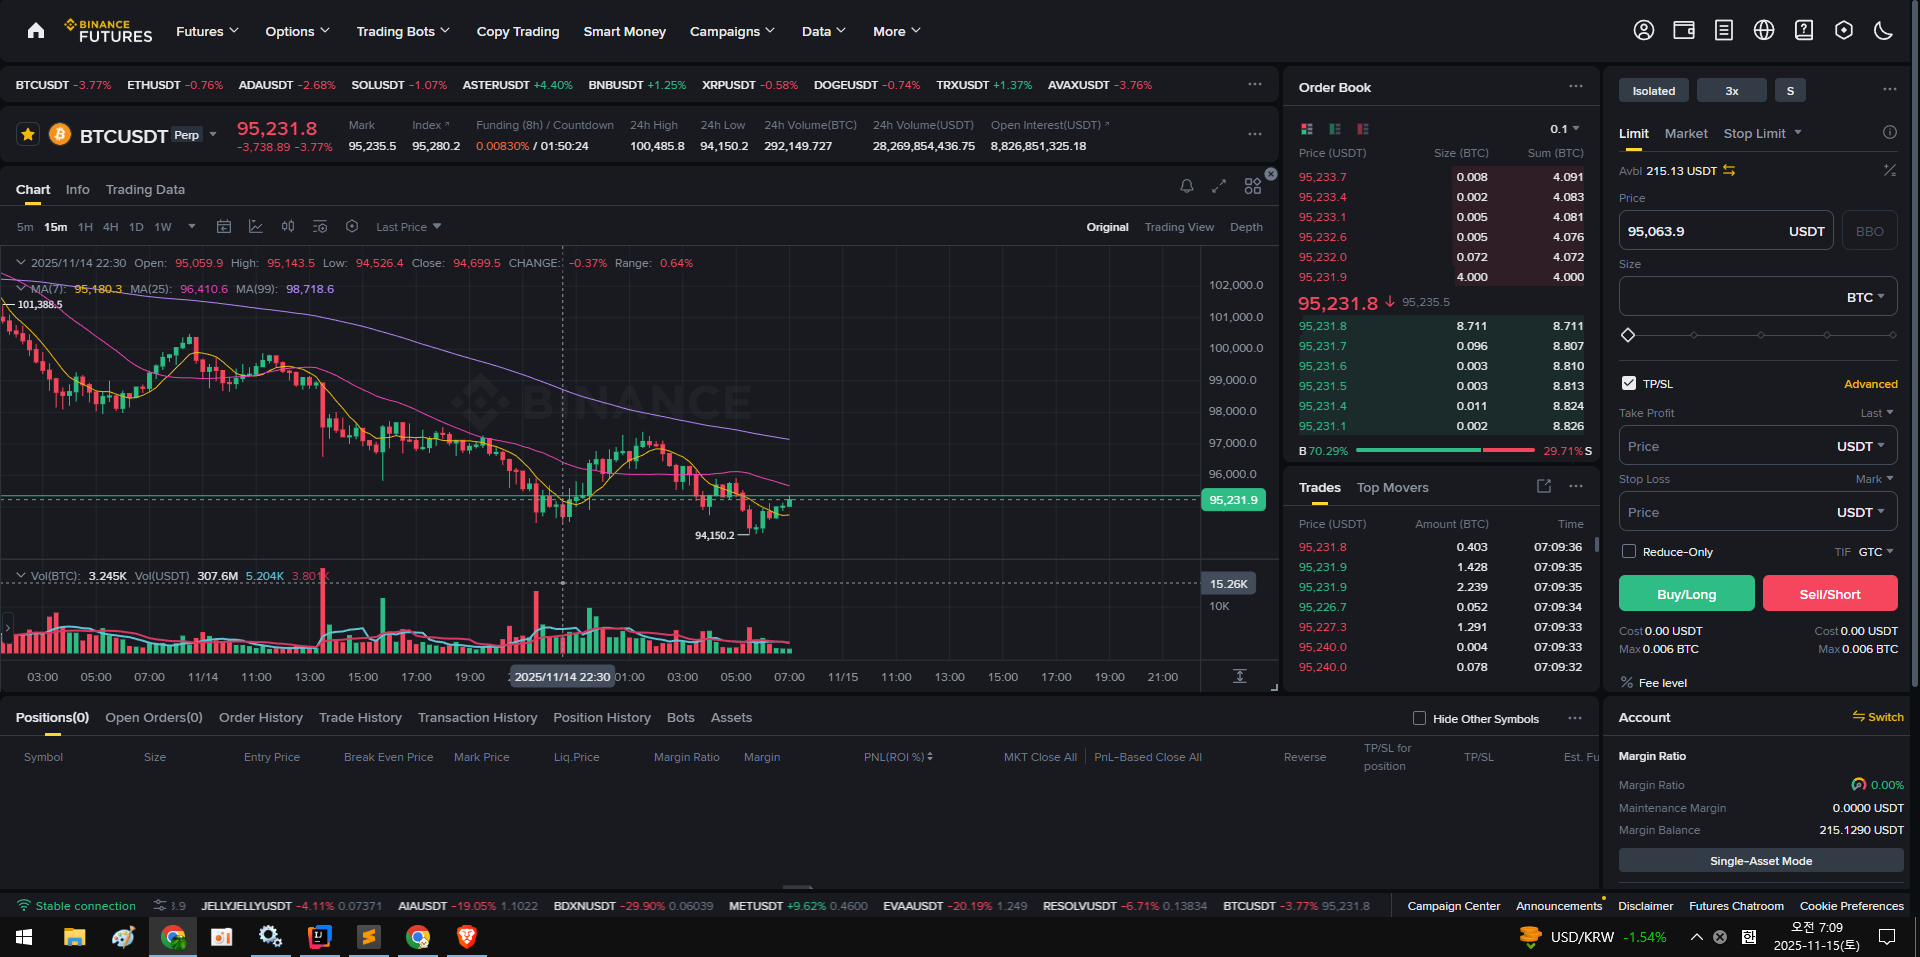This screenshot has height=957, width=1920.
Task: Switch to the Trading Data tab
Action: 145,189
